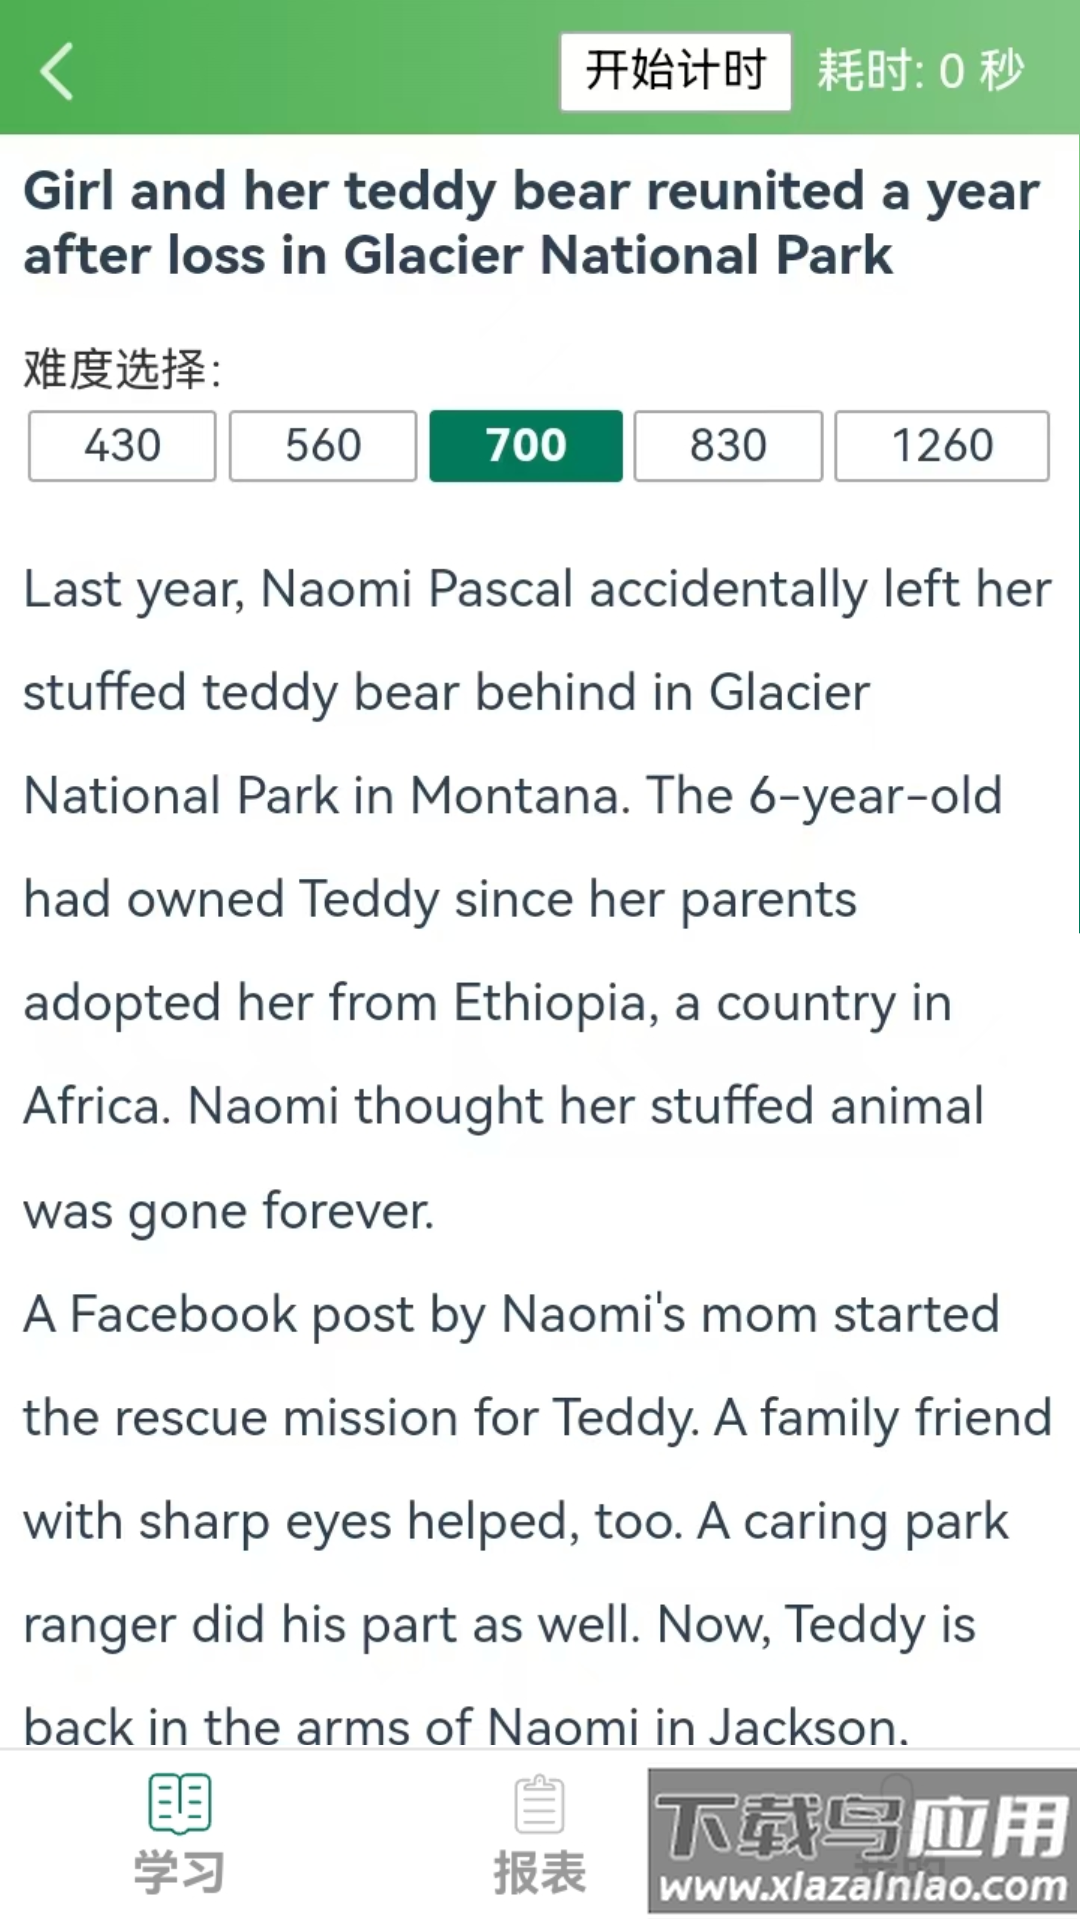Open the 学习 book icon tab
Image resolution: width=1080 pixels, height=1920 pixels.
pyautogui.click(x=180, y=1803)
